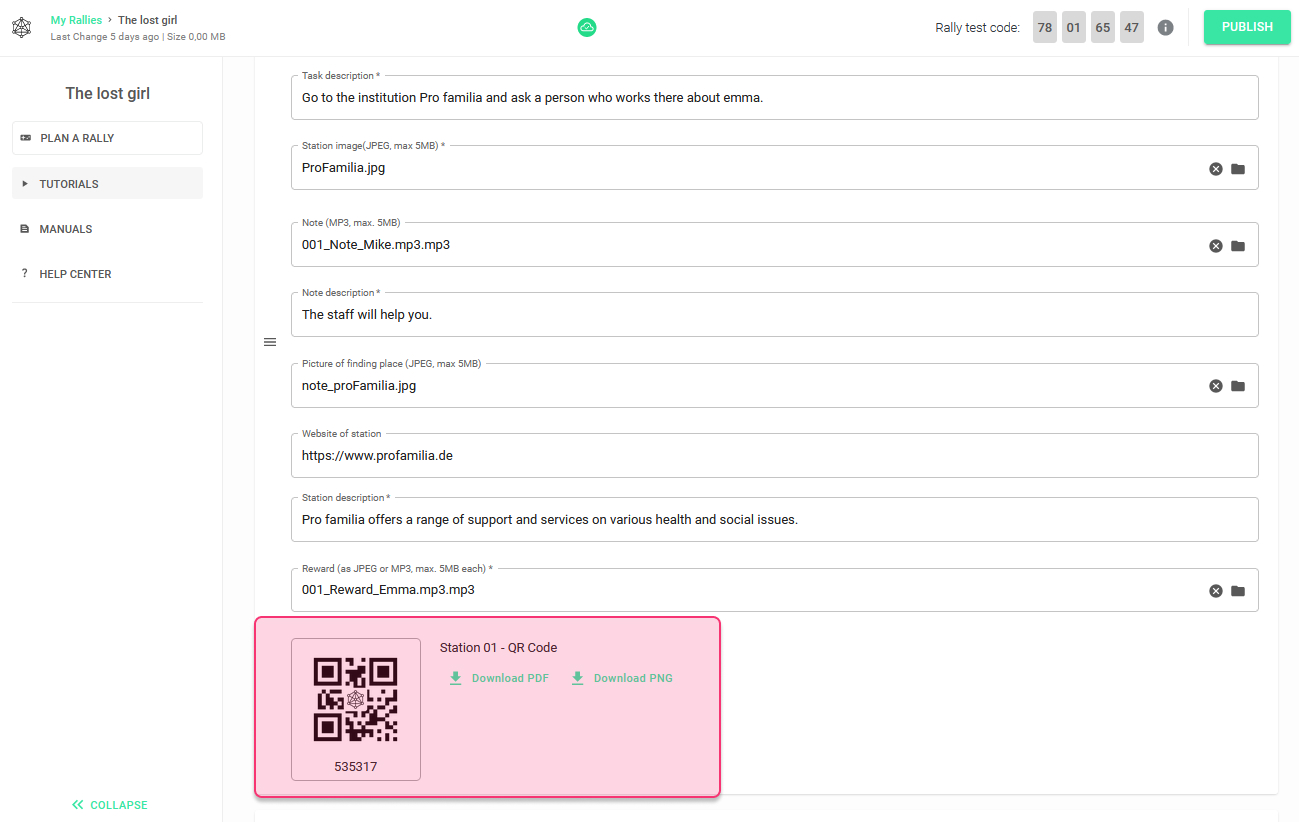The height and width of the screenshot is (822, 1299).
Task: Download the Station 01 QR code PDF
Action: point(499,678)
